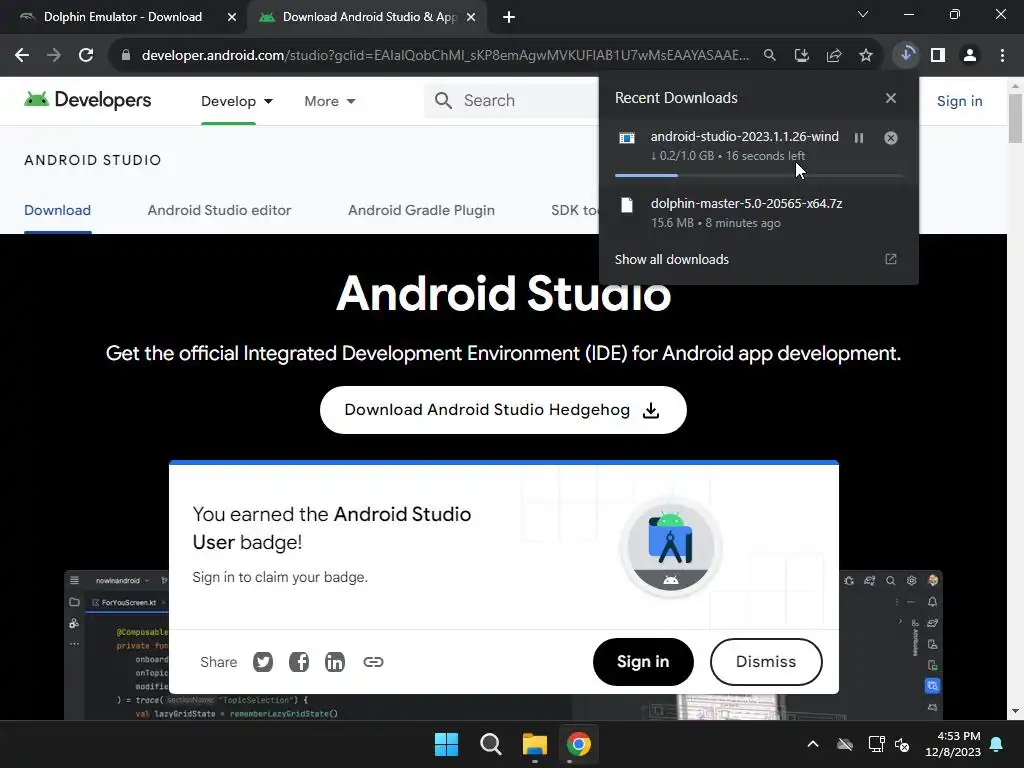The image size is (1024, 768).
Task: Open the Chrome three-dot menu
Action: 1002,56
